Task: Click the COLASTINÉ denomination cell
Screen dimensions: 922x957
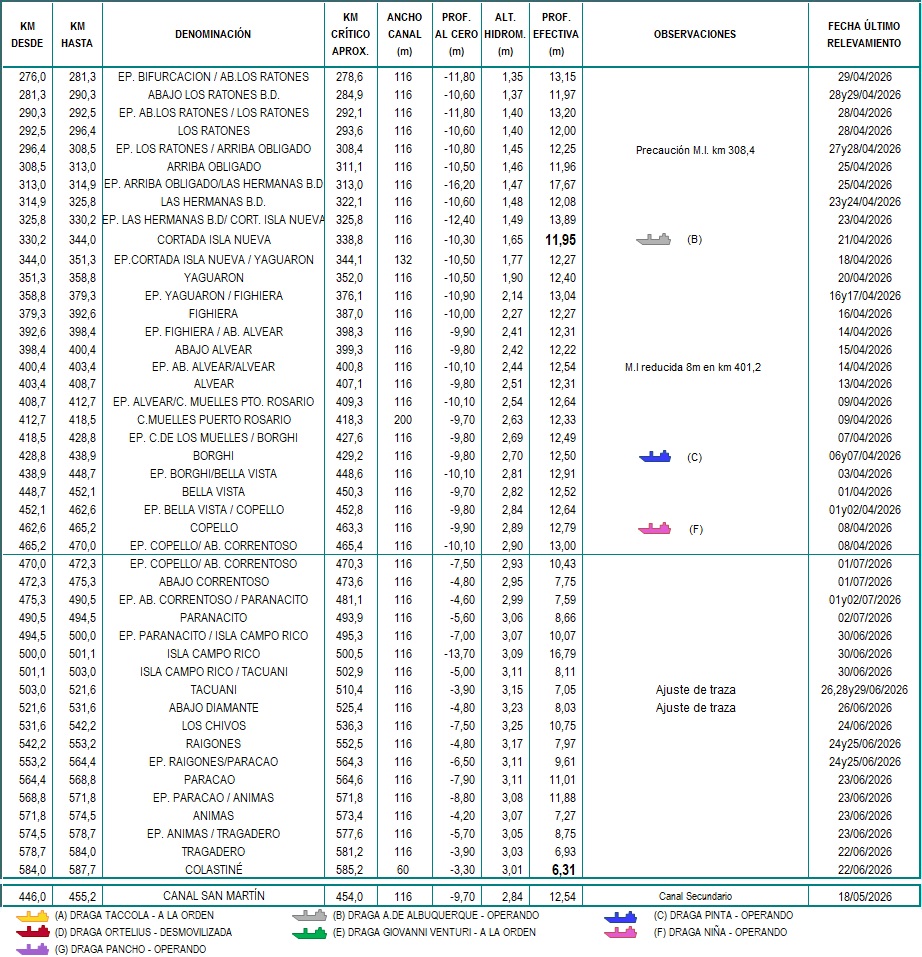Action: [x=214, y=870]
